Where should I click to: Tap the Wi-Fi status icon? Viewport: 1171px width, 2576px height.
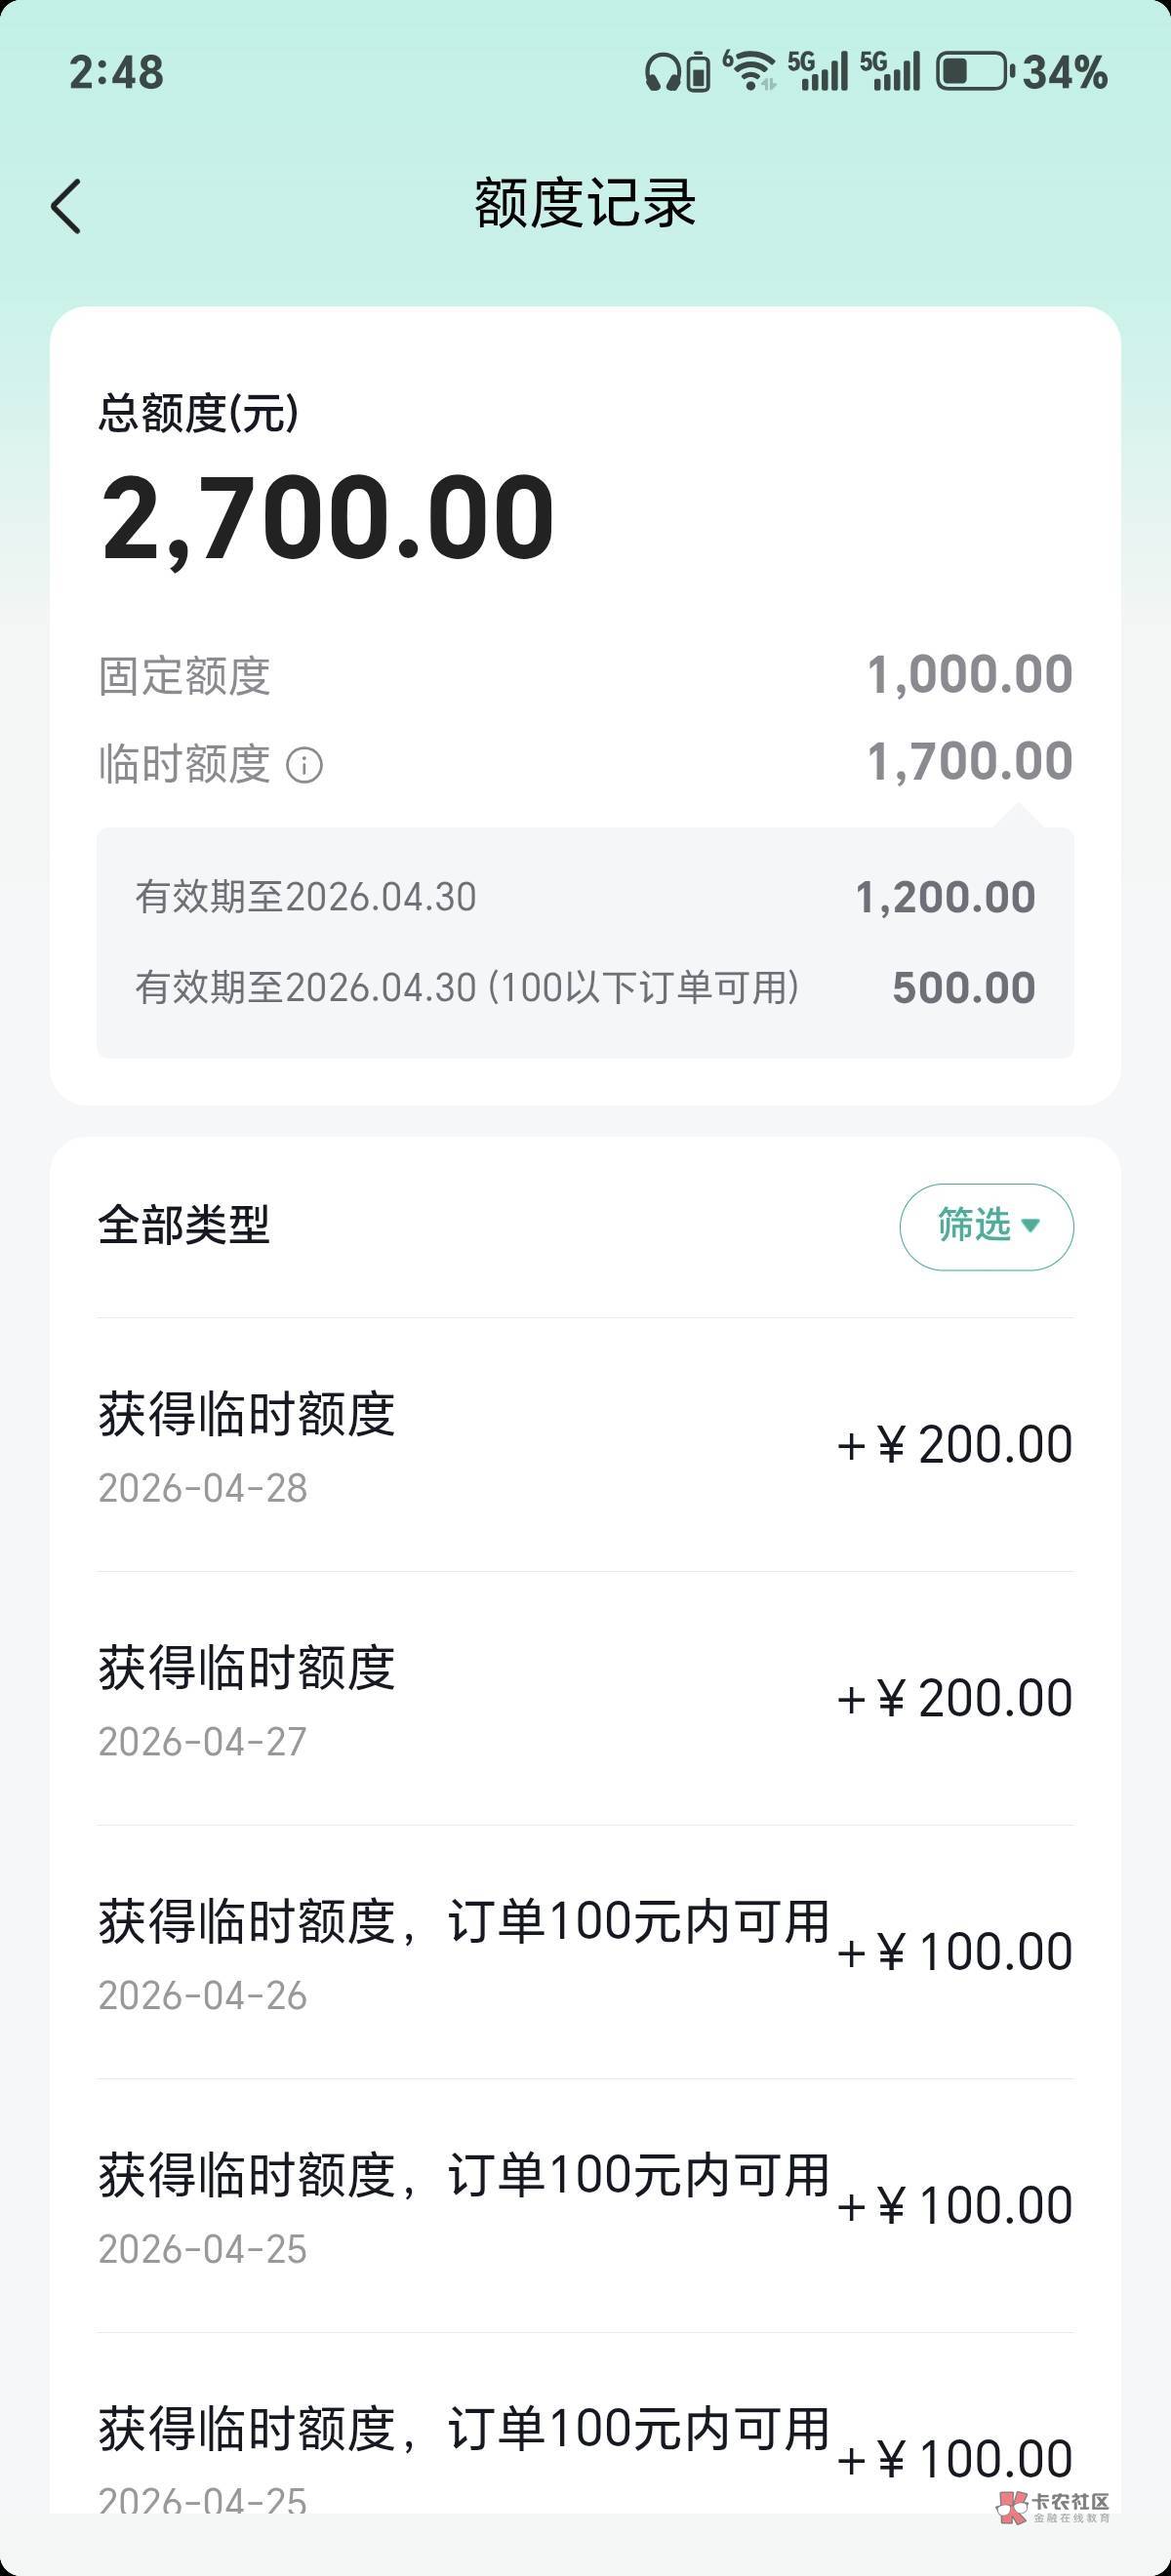(x=750, y=71)
